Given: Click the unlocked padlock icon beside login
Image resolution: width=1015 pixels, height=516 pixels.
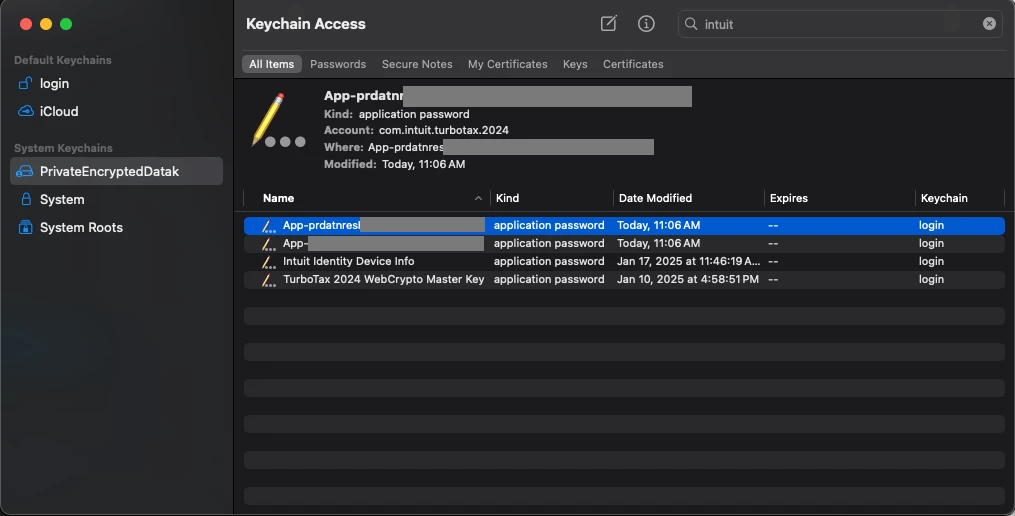Looking at the screenshot, I should [25, 83].
